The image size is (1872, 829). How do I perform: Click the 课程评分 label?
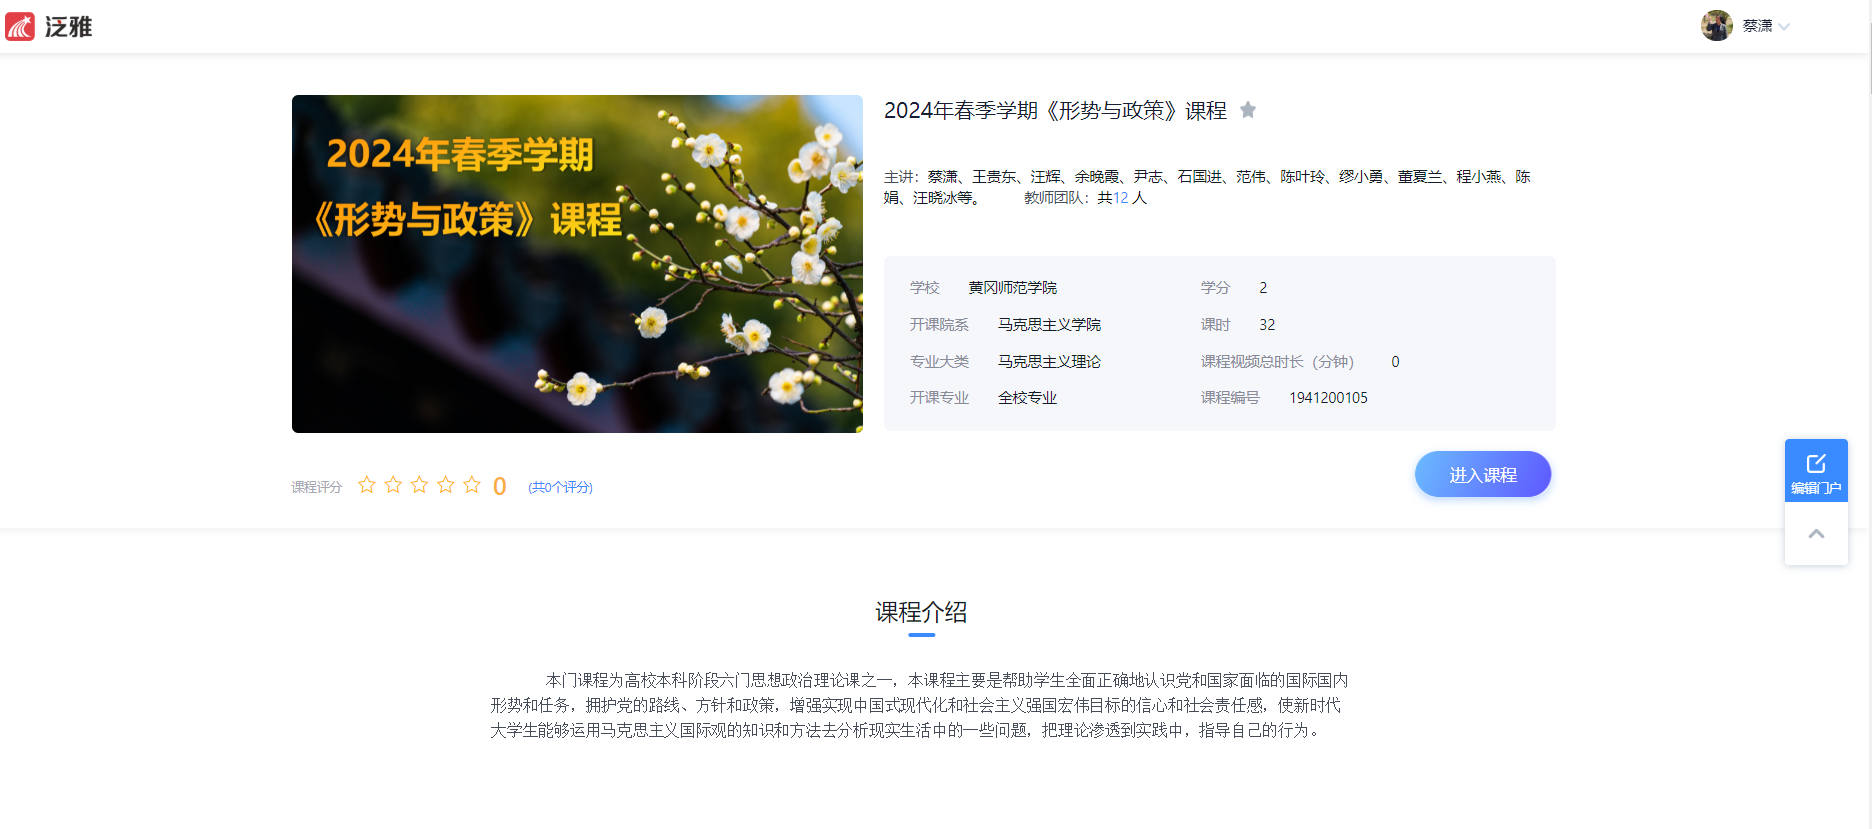point(316,487)
